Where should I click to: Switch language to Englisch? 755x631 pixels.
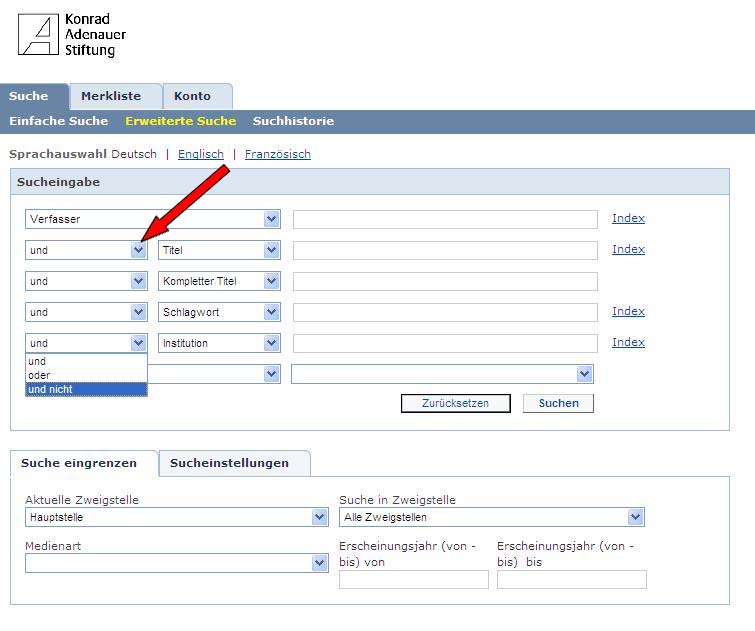(200, 154)
